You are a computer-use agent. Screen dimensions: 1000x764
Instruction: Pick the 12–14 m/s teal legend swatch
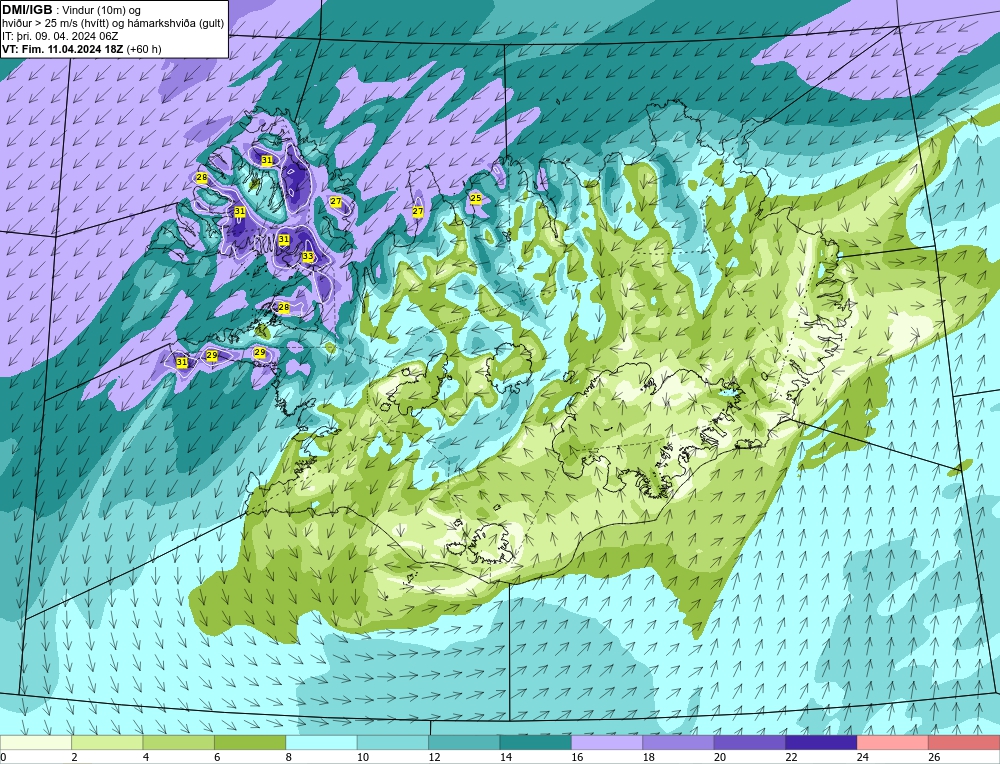tap(464, 742)
